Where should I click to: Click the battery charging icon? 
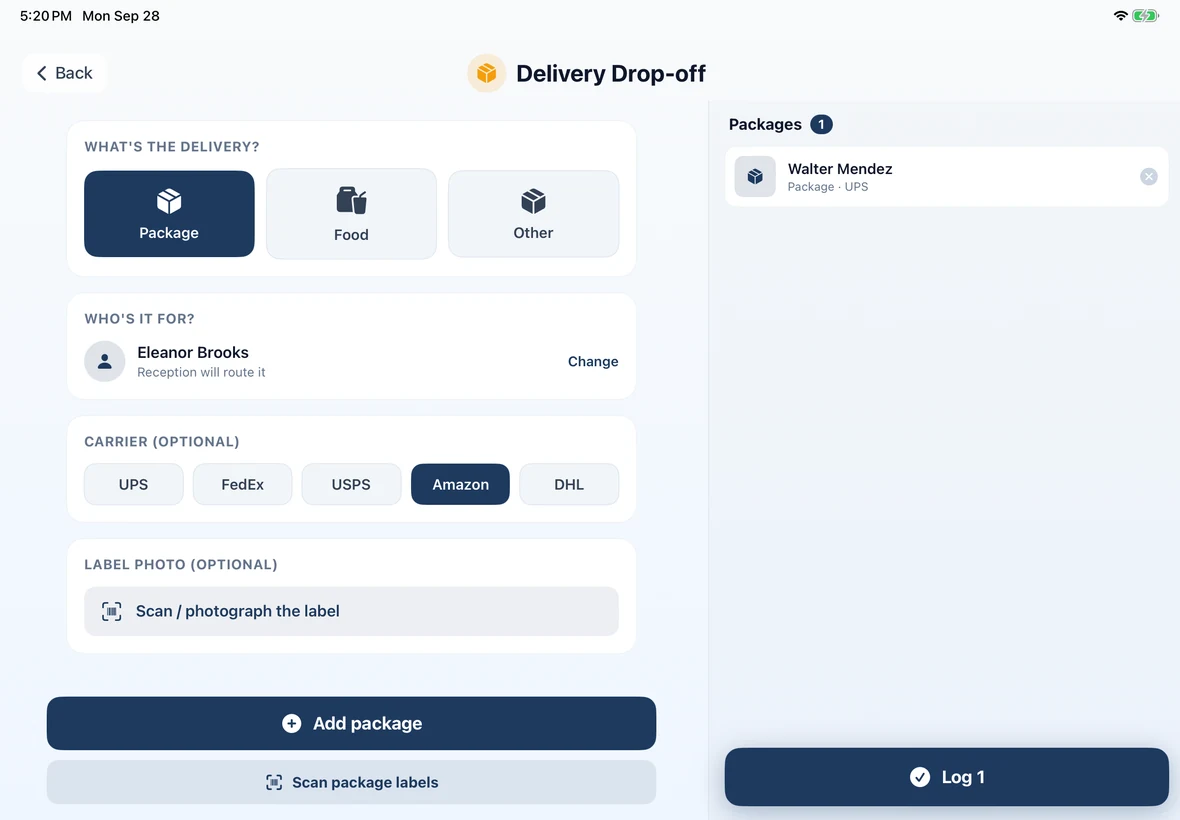[x=1146, y=16]
